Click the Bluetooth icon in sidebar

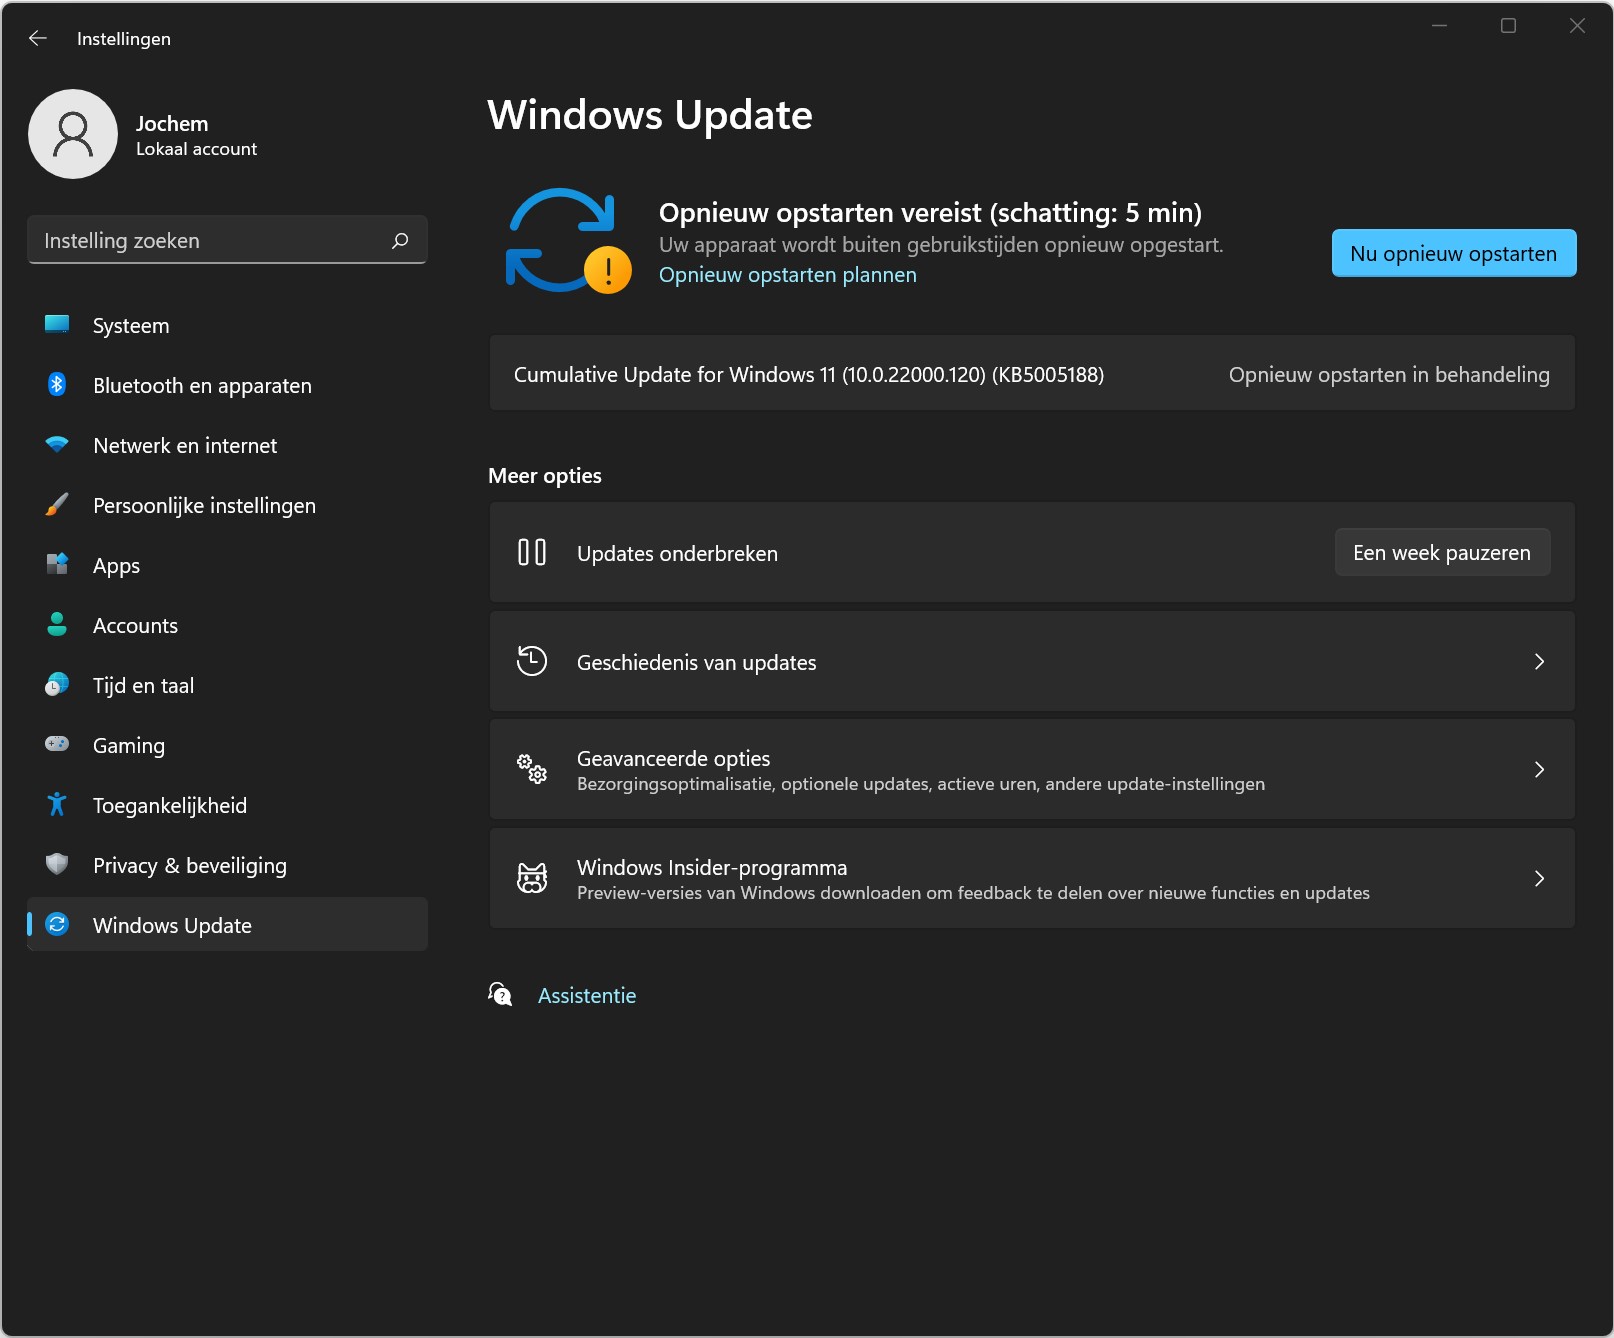tap(57, 384)
